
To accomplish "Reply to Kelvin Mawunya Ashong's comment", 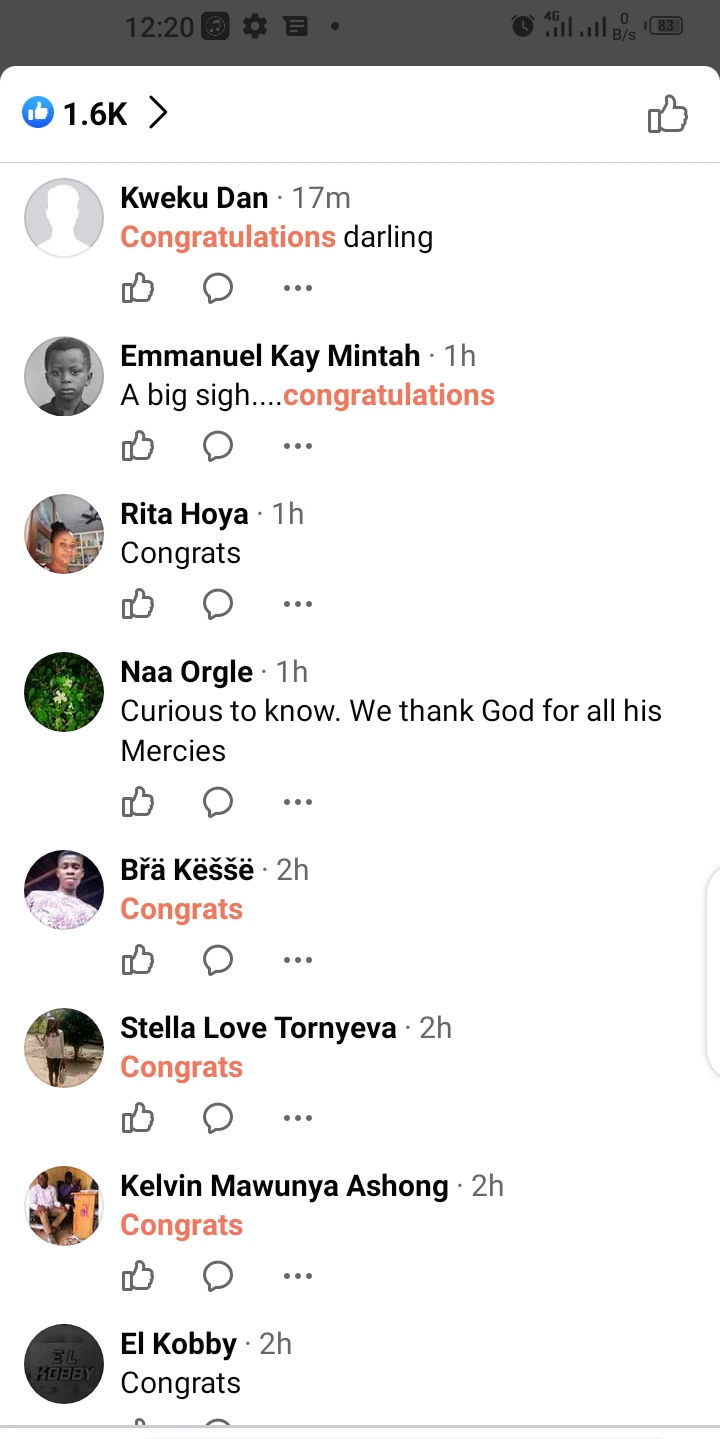I will tap(217, 1277).
